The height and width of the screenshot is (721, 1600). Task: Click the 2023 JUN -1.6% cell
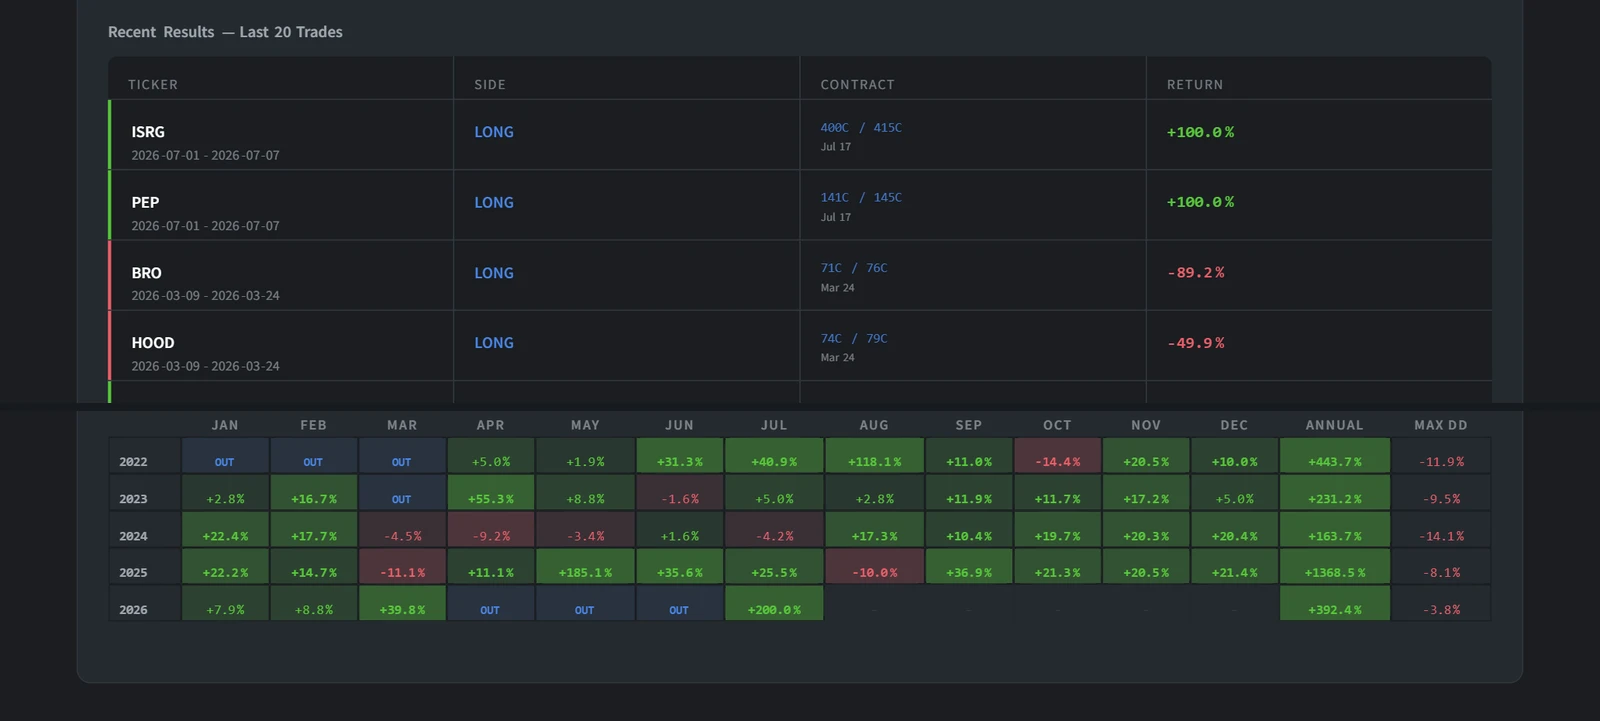click(x=680, y=493)
